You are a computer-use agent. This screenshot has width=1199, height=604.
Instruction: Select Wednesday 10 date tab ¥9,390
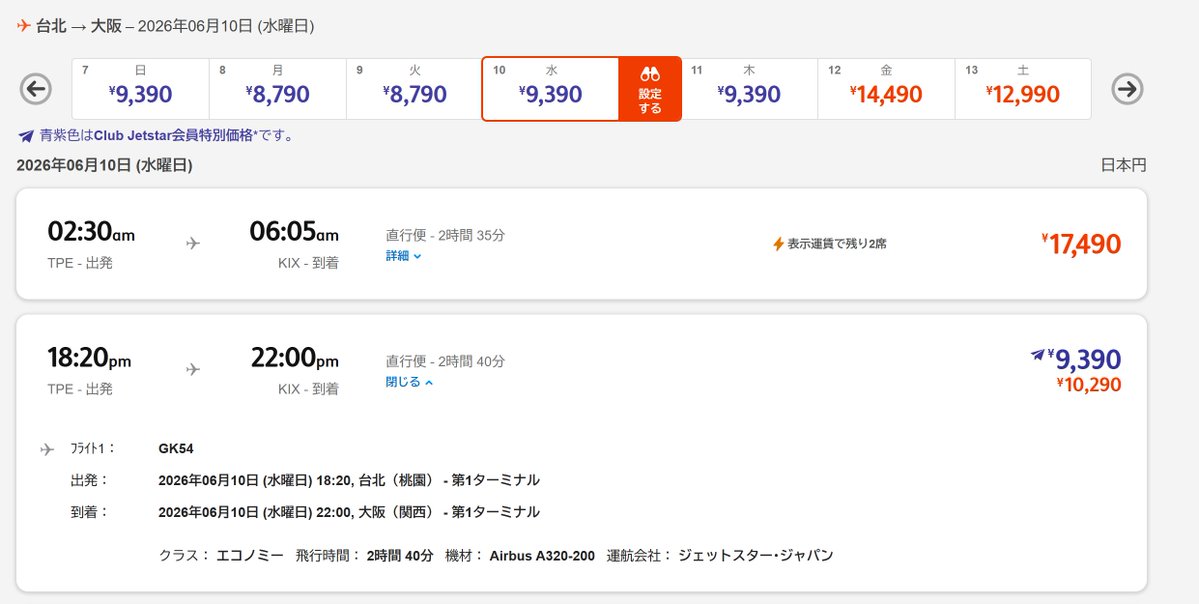pyautogui.click(x=551, y=89)
